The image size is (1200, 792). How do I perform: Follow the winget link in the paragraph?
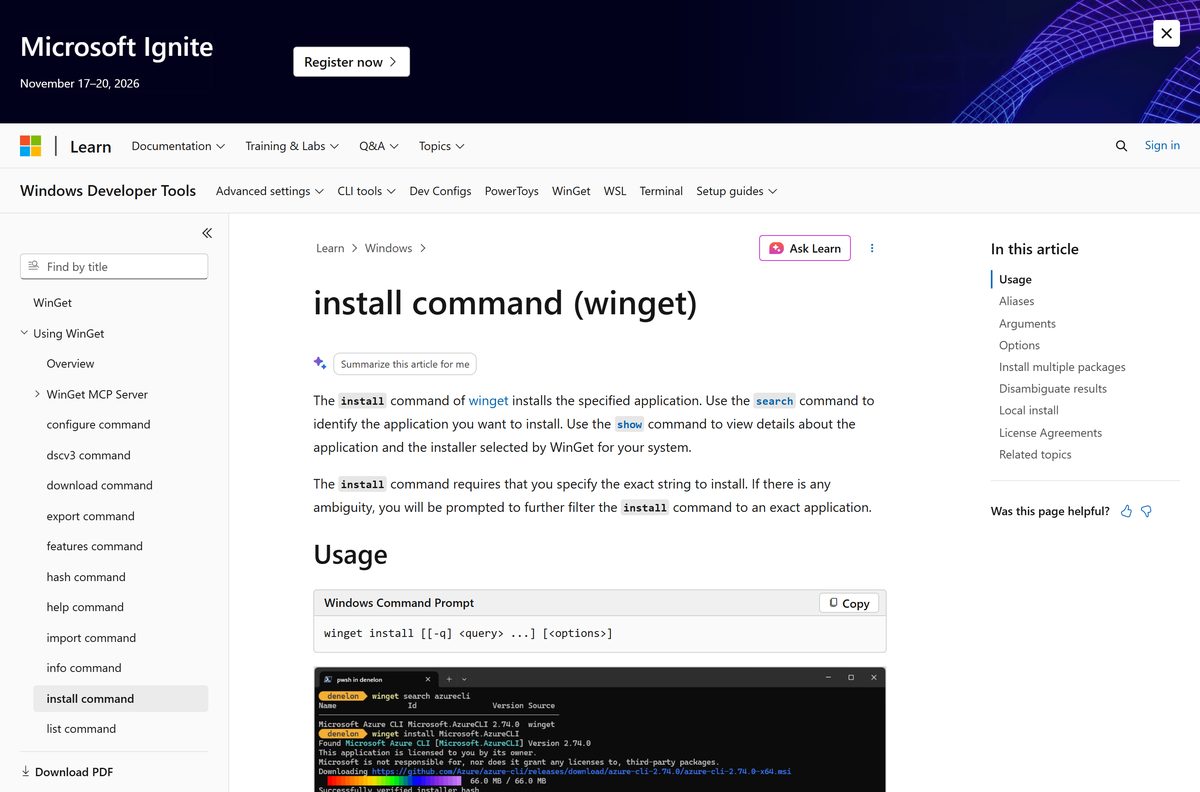pos(489,400)
